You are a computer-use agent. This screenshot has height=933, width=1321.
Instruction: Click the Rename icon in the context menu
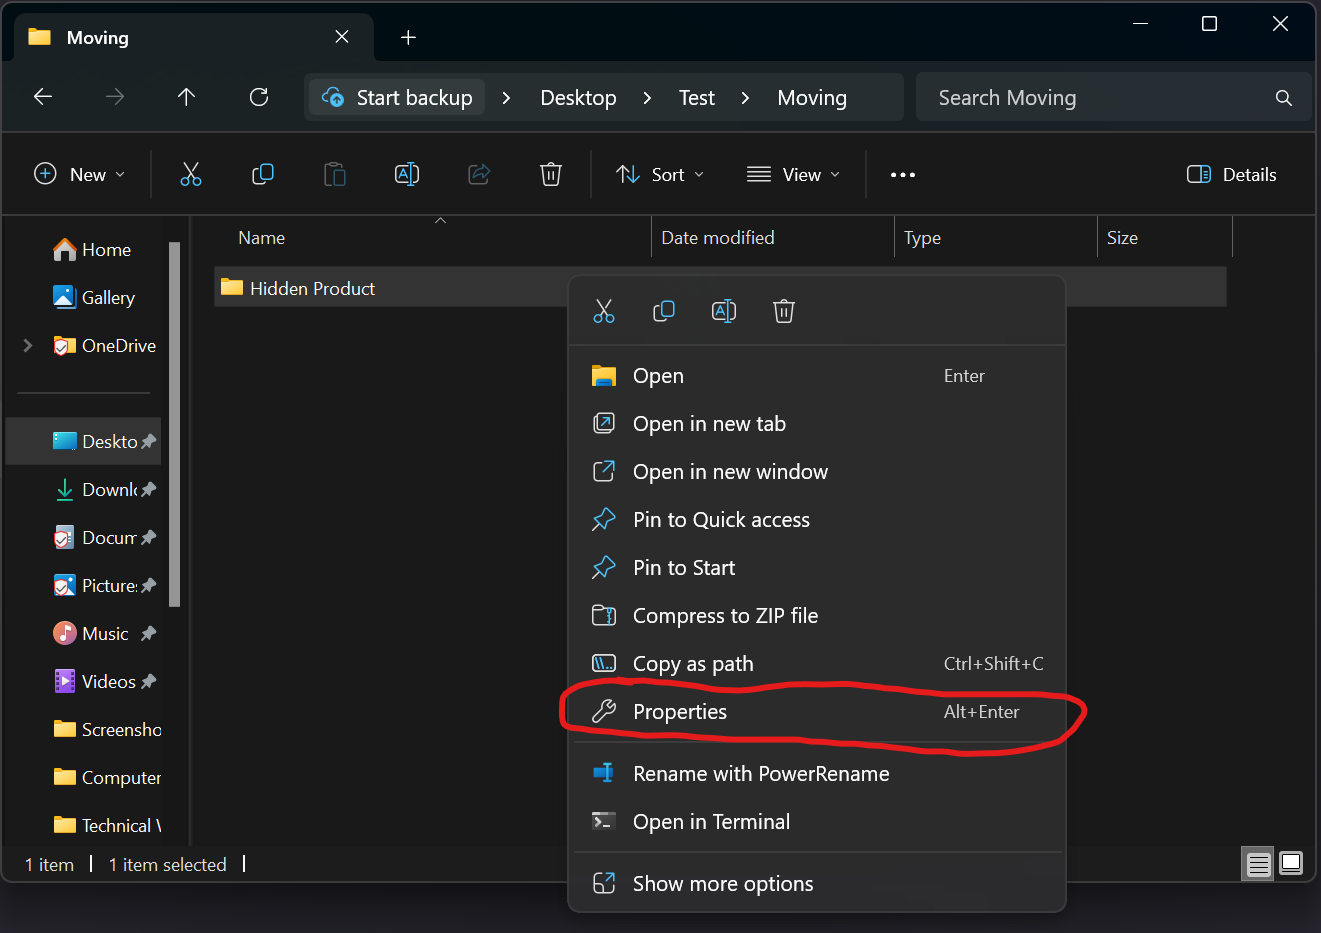tap(724, 311)
